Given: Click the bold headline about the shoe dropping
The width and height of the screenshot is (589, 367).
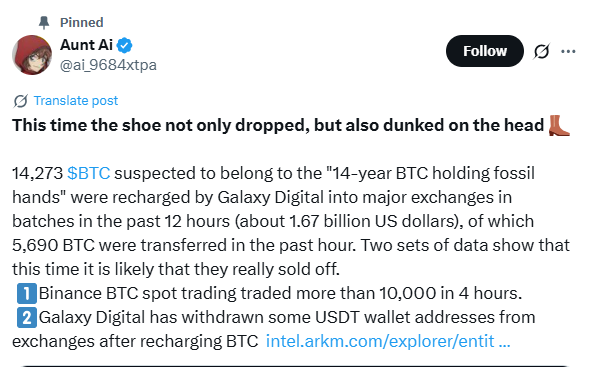Looking at the screenshot, I should pyautogui.click(x=291, y=125).
